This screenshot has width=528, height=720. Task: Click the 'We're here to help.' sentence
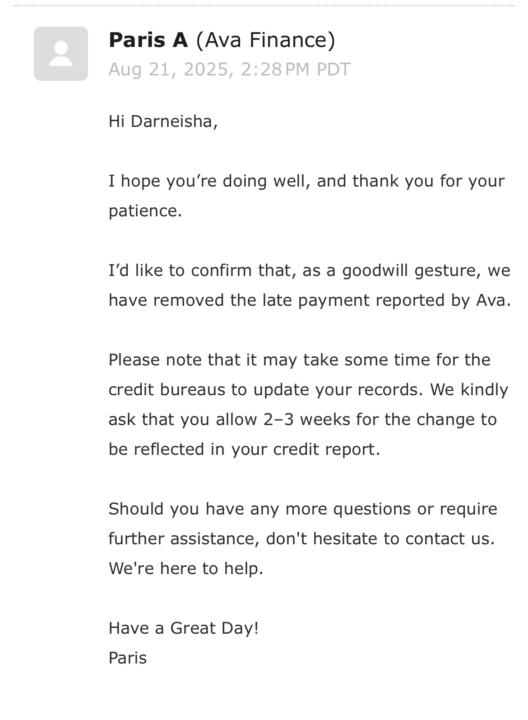point(186,568)
